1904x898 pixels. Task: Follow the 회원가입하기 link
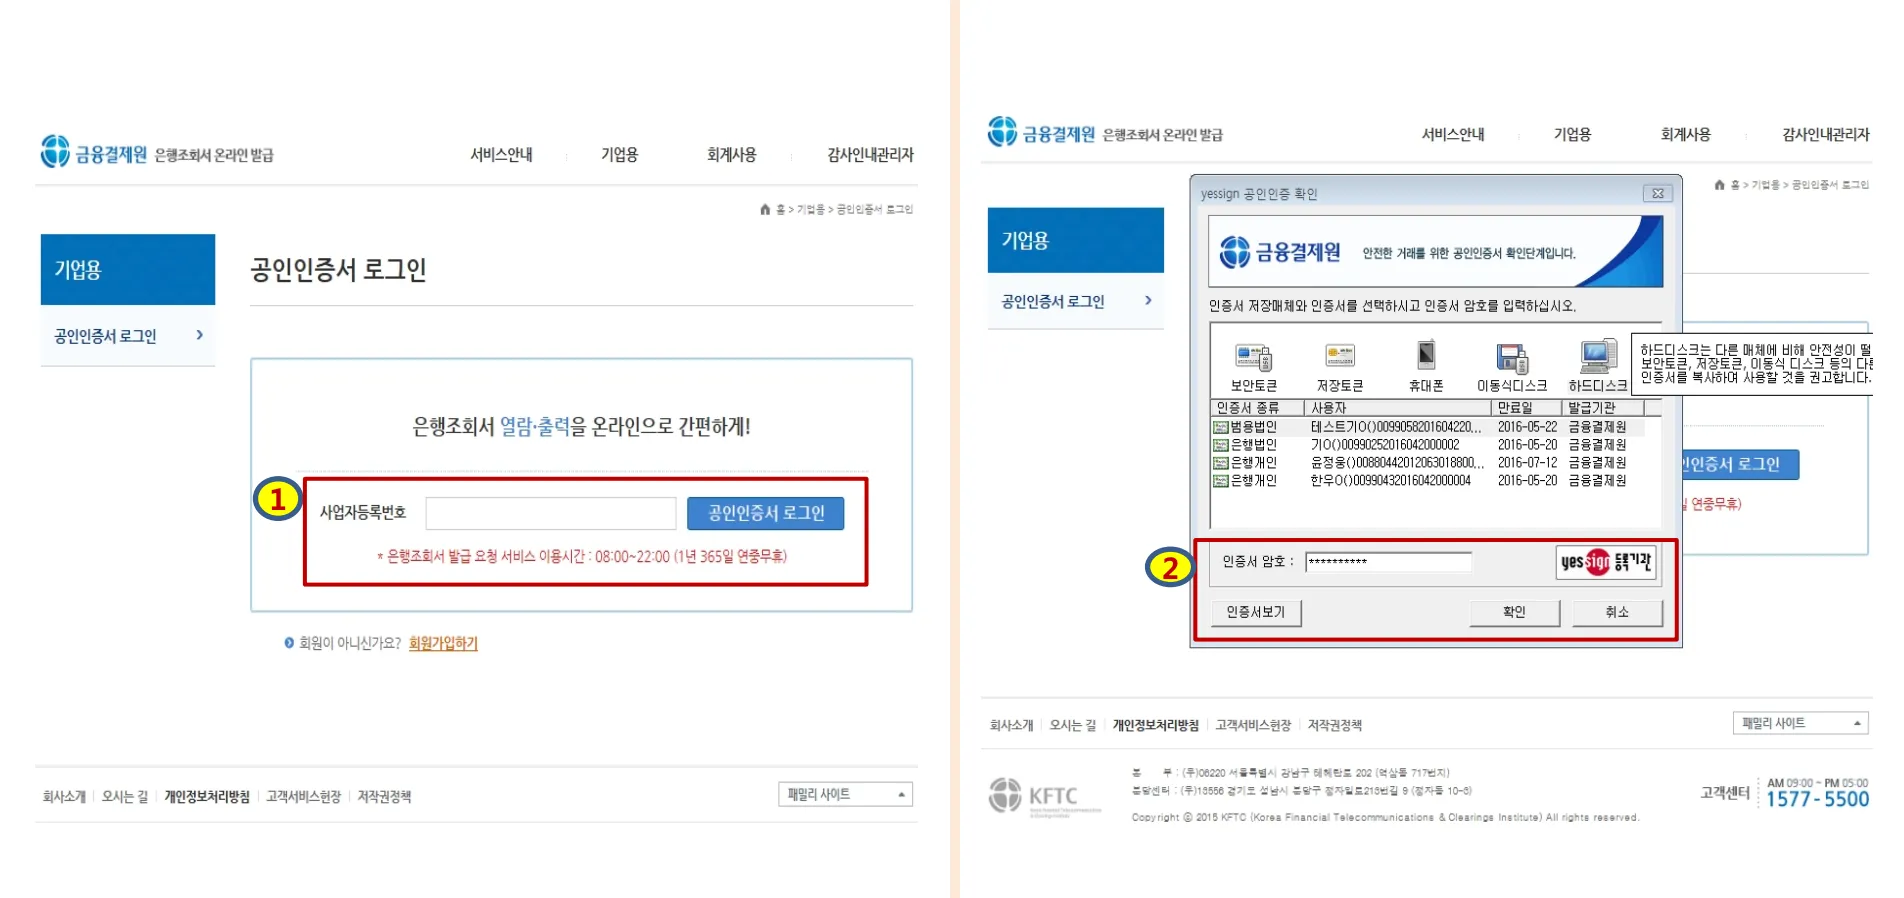443,643
